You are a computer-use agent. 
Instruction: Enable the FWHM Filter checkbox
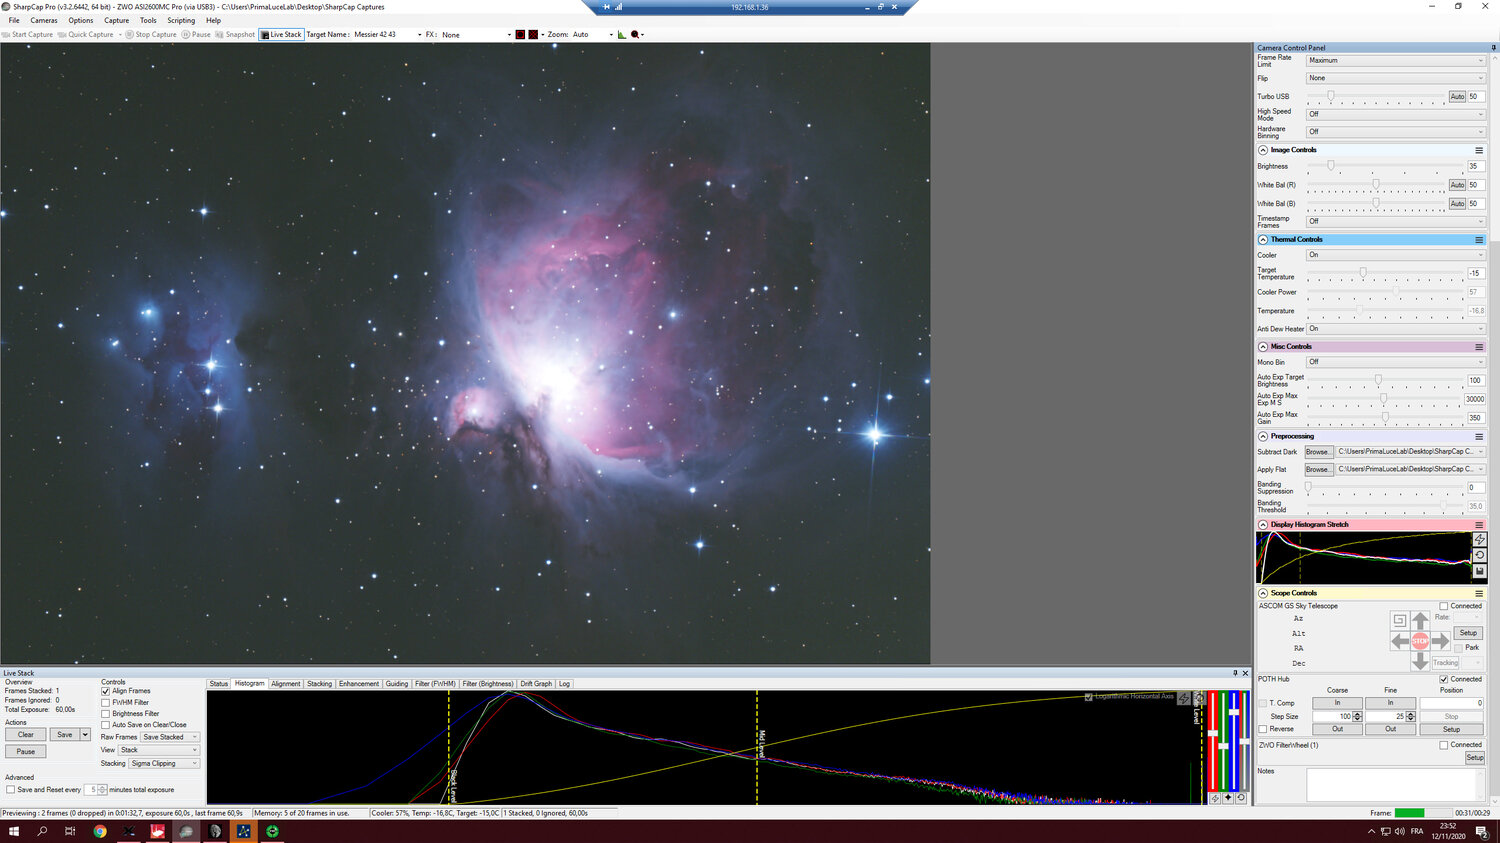106,702
